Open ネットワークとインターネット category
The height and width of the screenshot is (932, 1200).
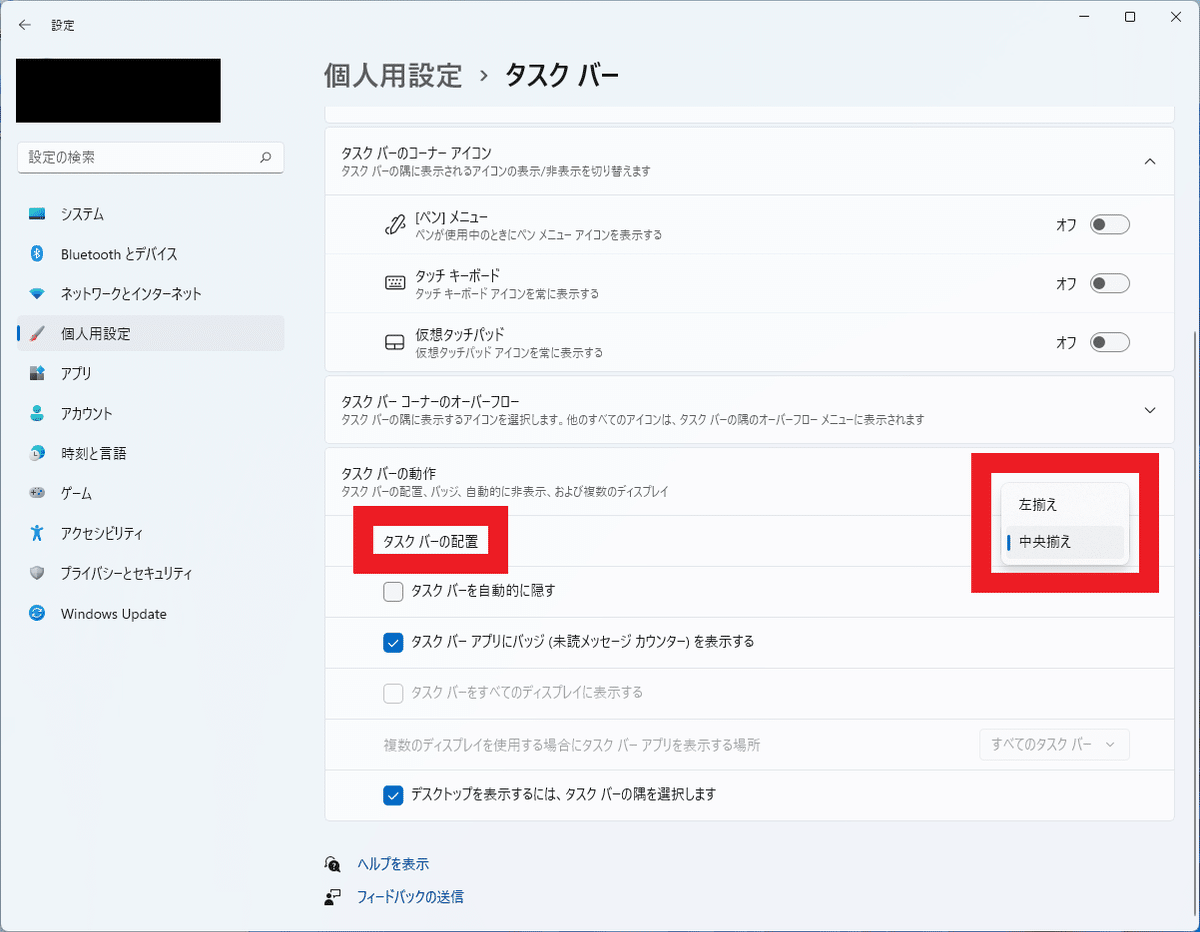151,294
